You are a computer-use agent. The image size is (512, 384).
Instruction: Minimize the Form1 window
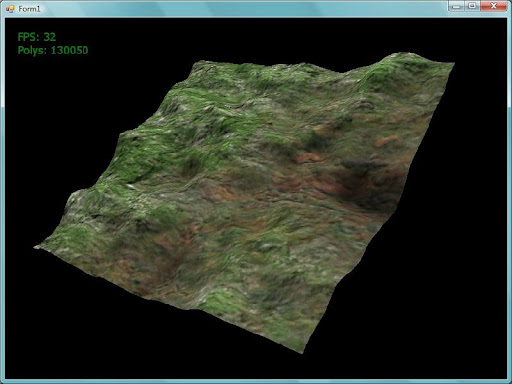pos(456,6)
